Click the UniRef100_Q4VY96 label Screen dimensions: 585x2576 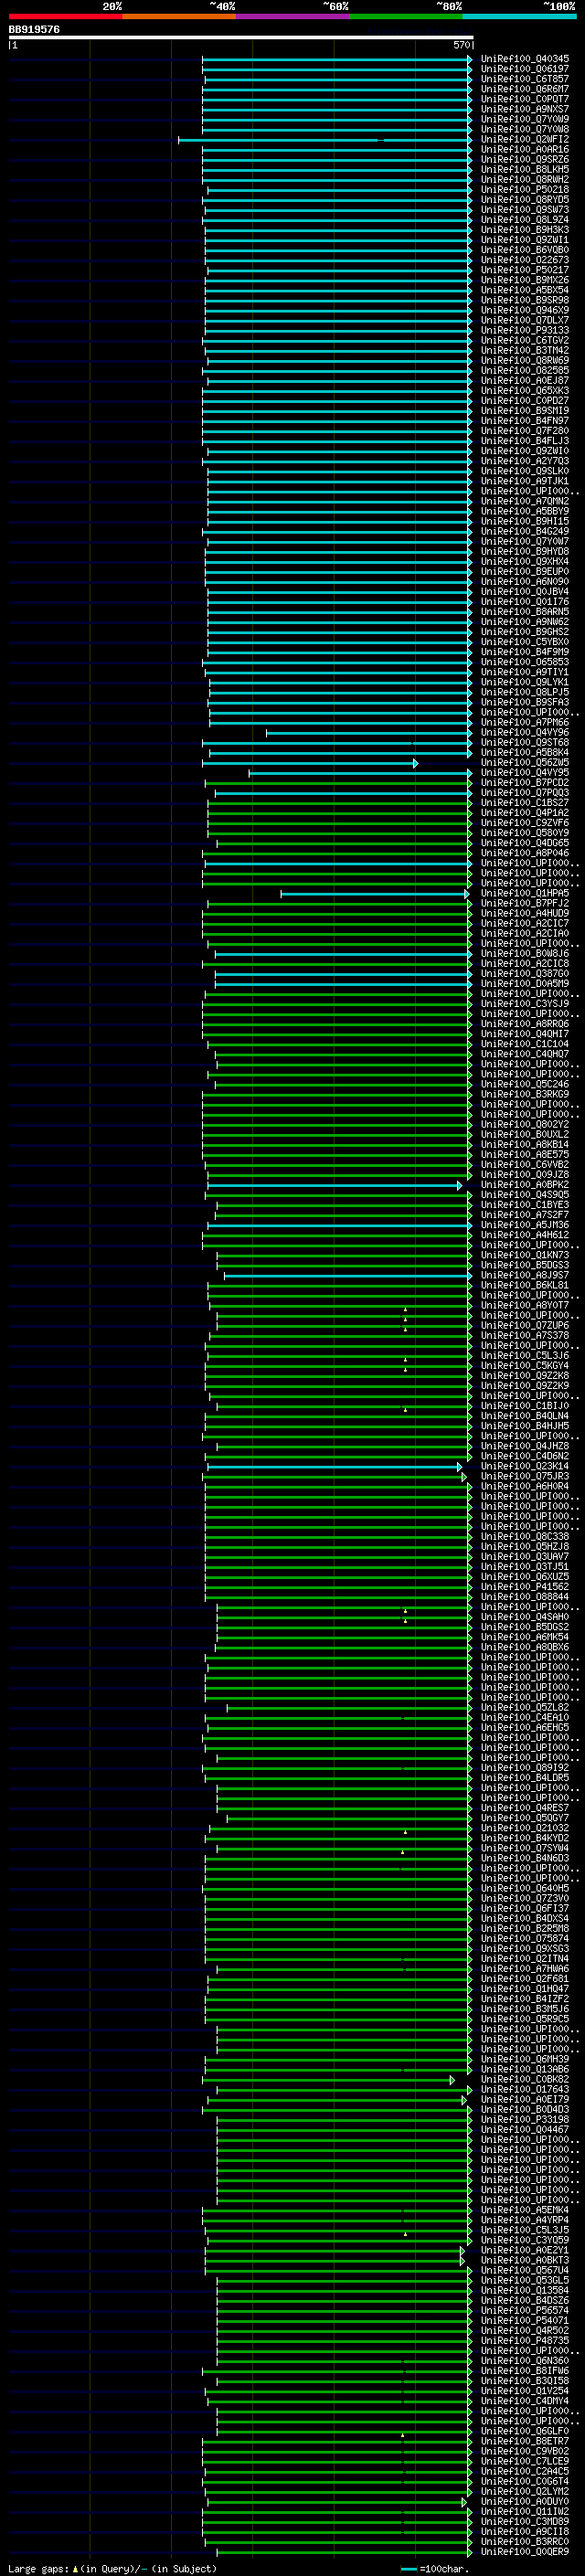pos(525,733)
